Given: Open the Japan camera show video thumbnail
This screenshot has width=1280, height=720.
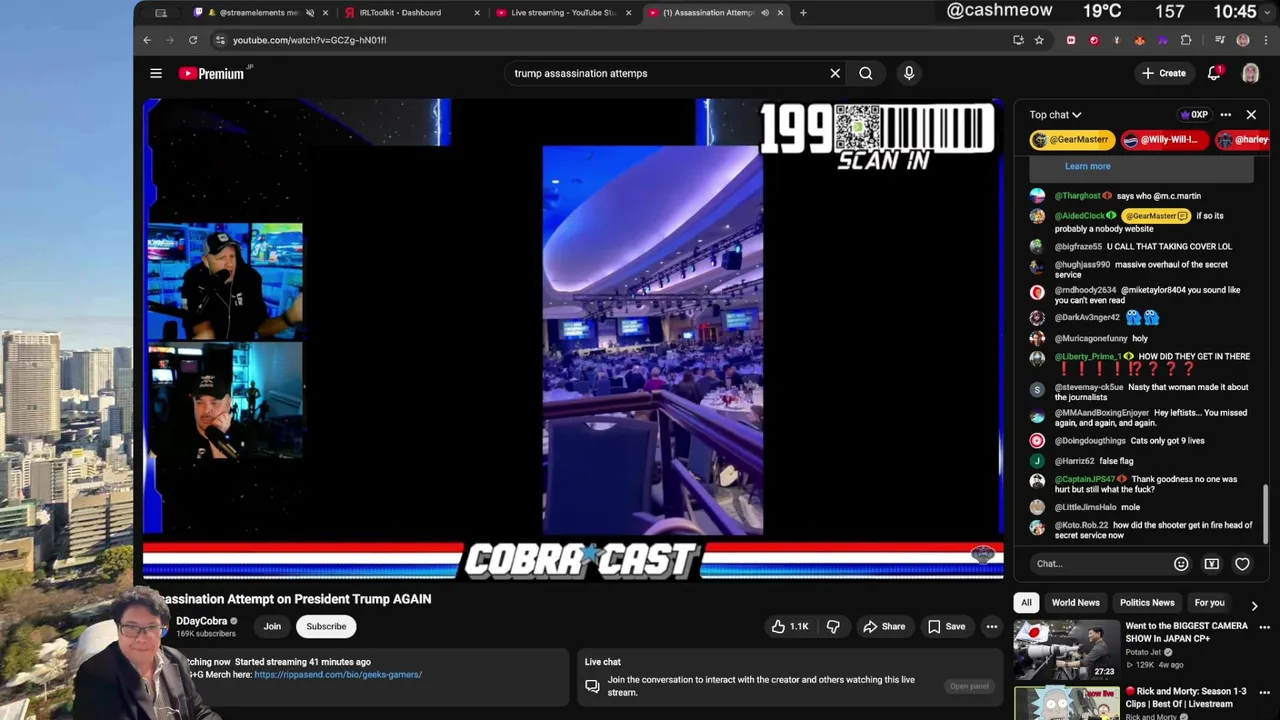Looking at the screenshot, I should [x=1067, y=650].
